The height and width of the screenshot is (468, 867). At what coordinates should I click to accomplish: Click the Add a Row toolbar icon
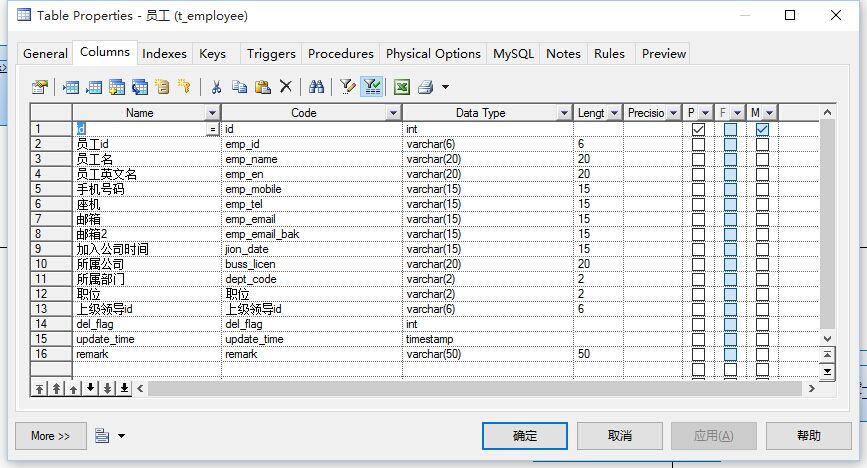[x=94, y=87]
